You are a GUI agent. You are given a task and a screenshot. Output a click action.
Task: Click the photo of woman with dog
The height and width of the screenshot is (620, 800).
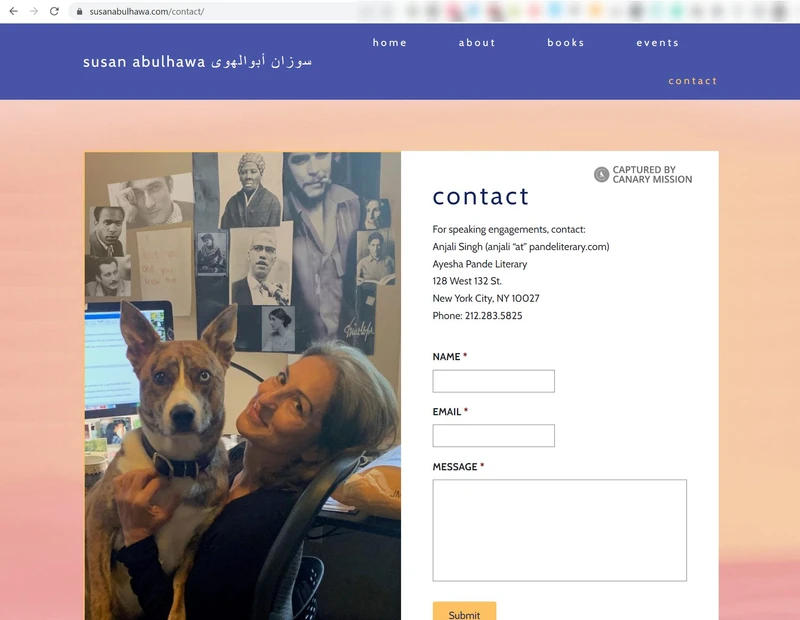(243, 386)
